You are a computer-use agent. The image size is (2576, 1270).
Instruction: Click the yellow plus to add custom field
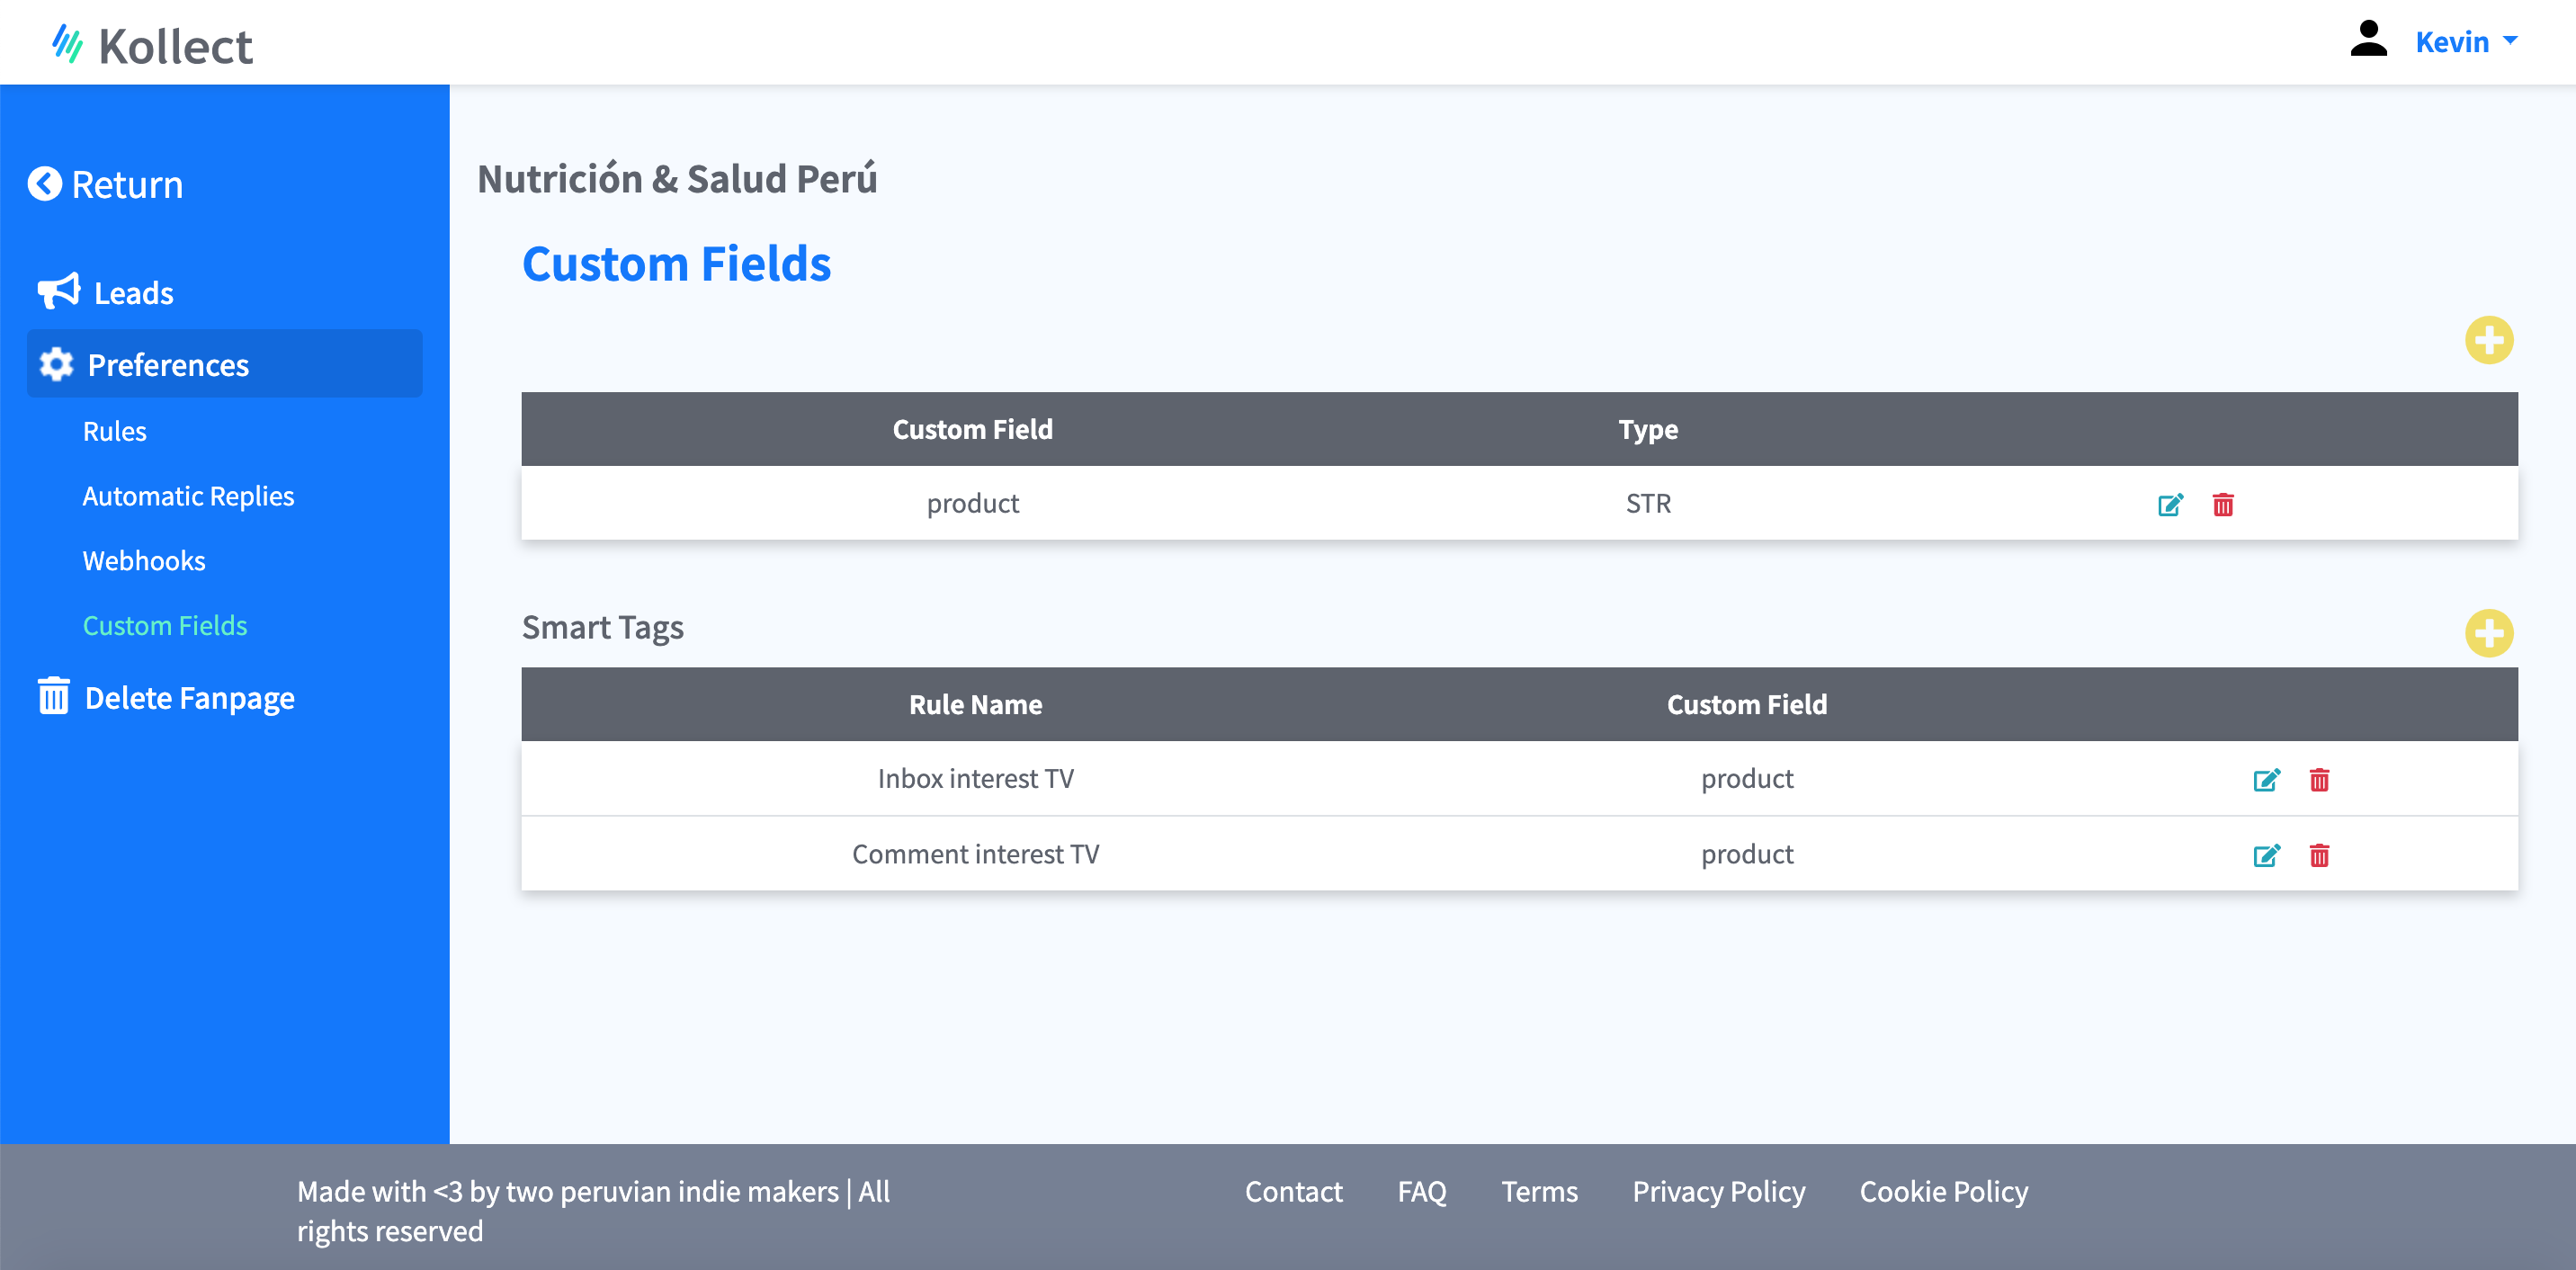(2488, 341)
